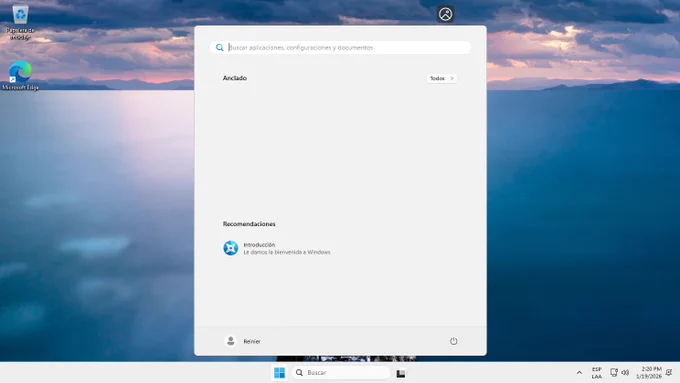Expand hidden system tray icons chevron
This screenshot has height=383, width=680.
(x=579, y=373)
